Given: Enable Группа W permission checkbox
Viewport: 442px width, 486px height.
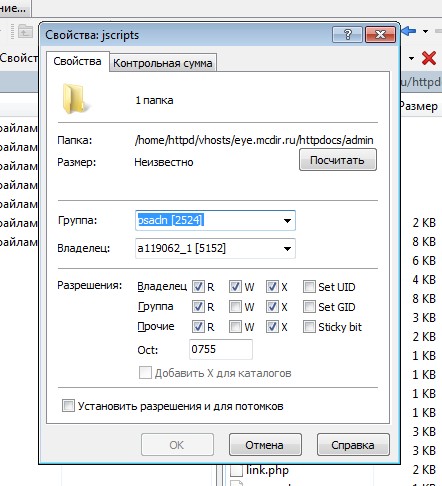Looking at the screenshot, I should pyautogui.click(x=235, y=307).
